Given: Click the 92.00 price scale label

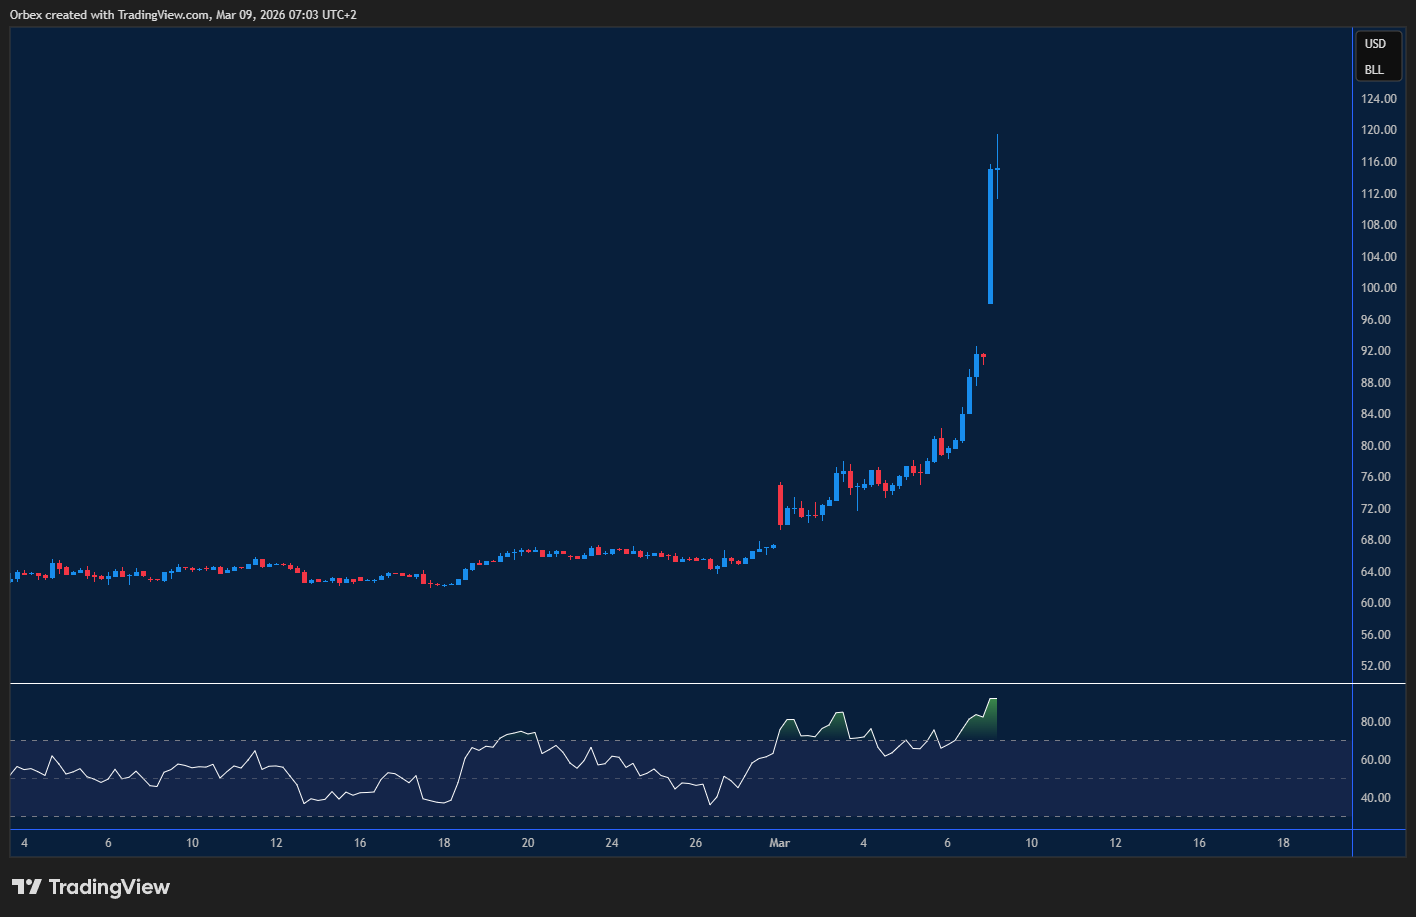Looking at the screenshot, I should 1376,351.
